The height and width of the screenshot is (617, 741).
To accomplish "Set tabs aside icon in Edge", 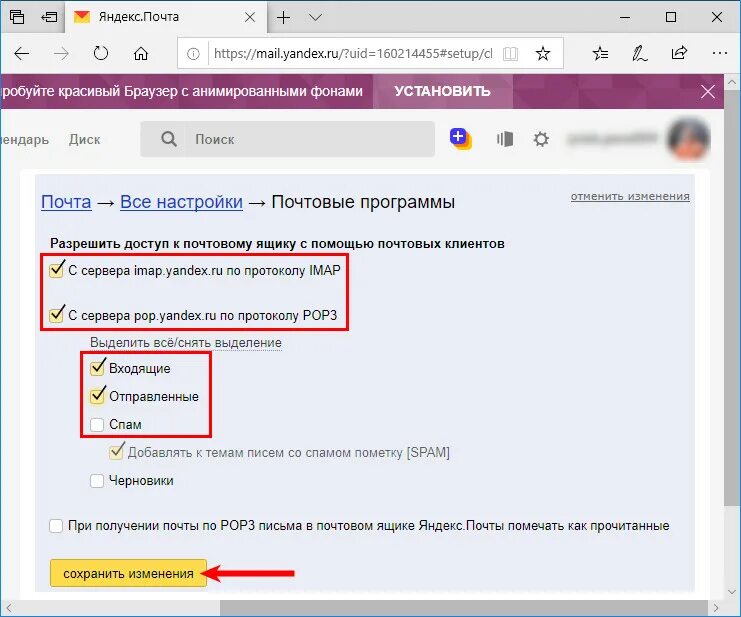I will 49,17.
